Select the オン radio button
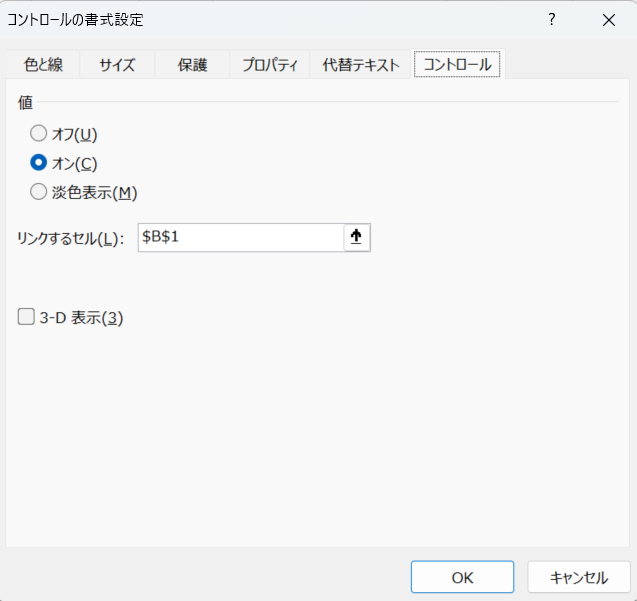The image size is (637, 601). pos(39,163)
